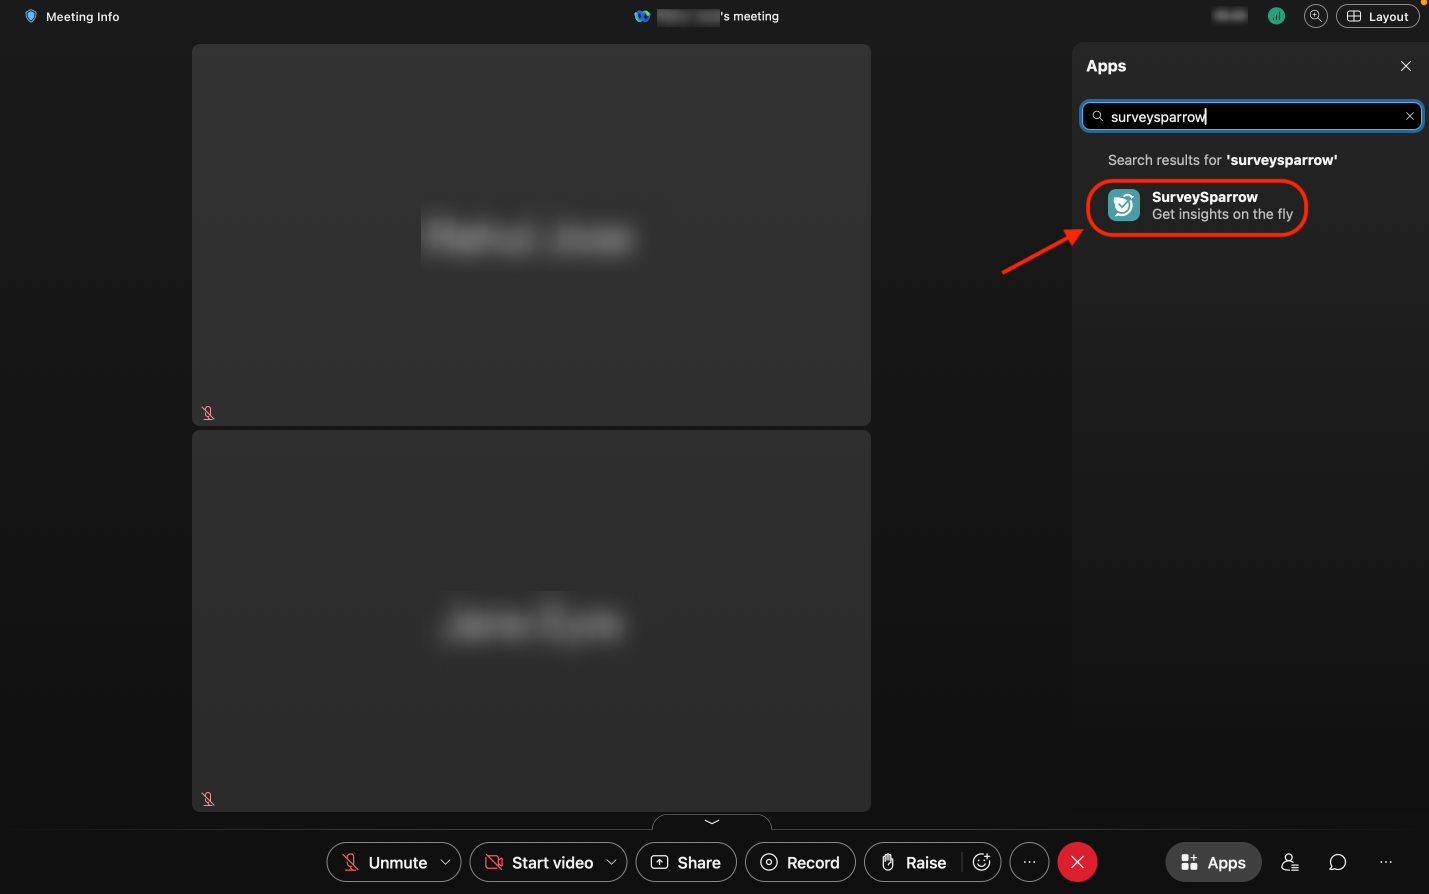The width and height of the screenshot is (1429, 894).
Task: Open the participants panel icon
Action: click(x=1290, y=862)
